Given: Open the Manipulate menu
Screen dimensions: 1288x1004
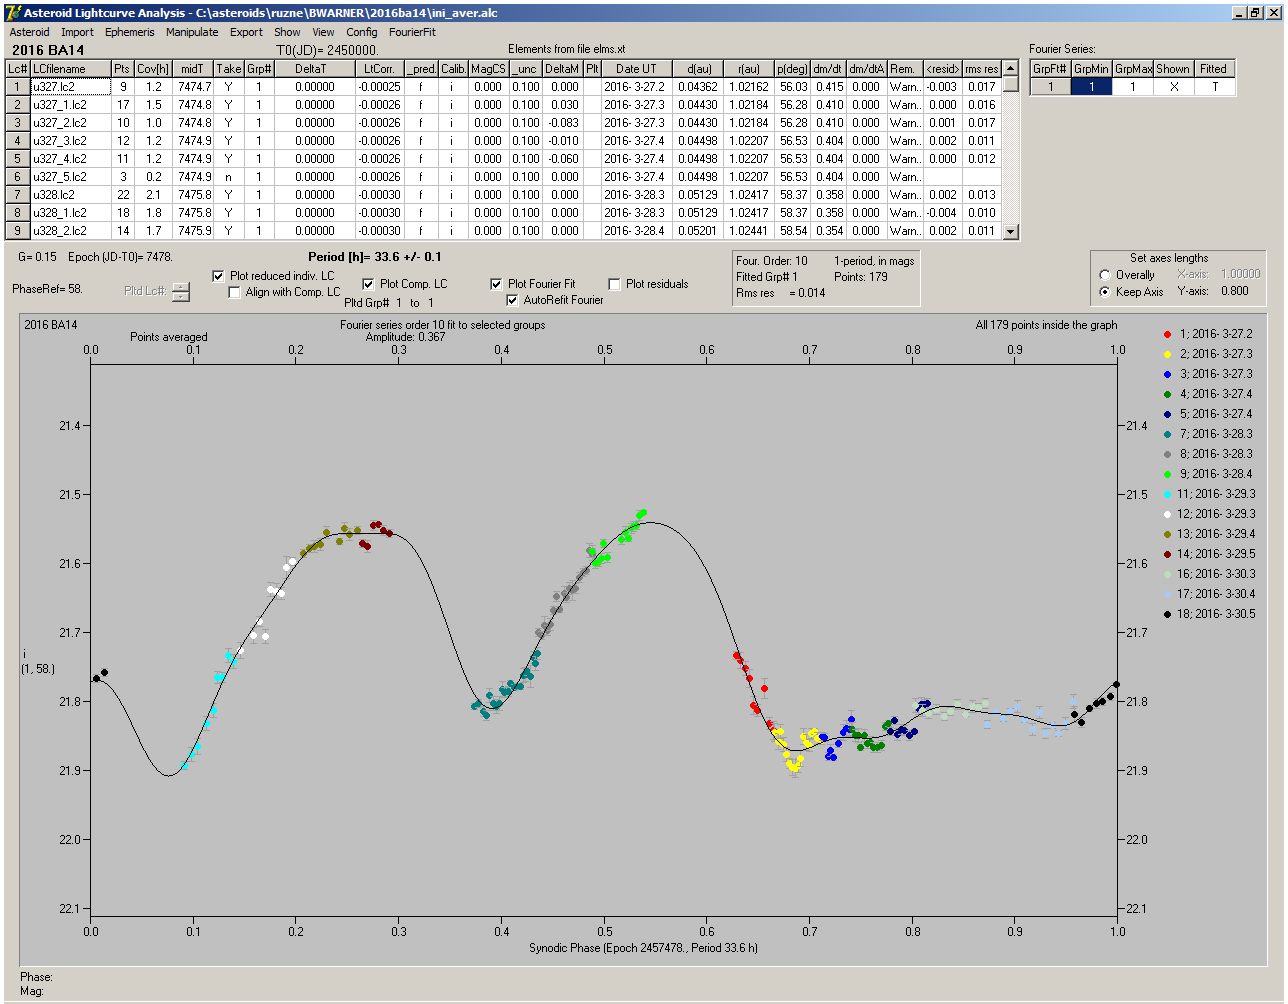Looking at the screenshot, I should click(192, 32).
